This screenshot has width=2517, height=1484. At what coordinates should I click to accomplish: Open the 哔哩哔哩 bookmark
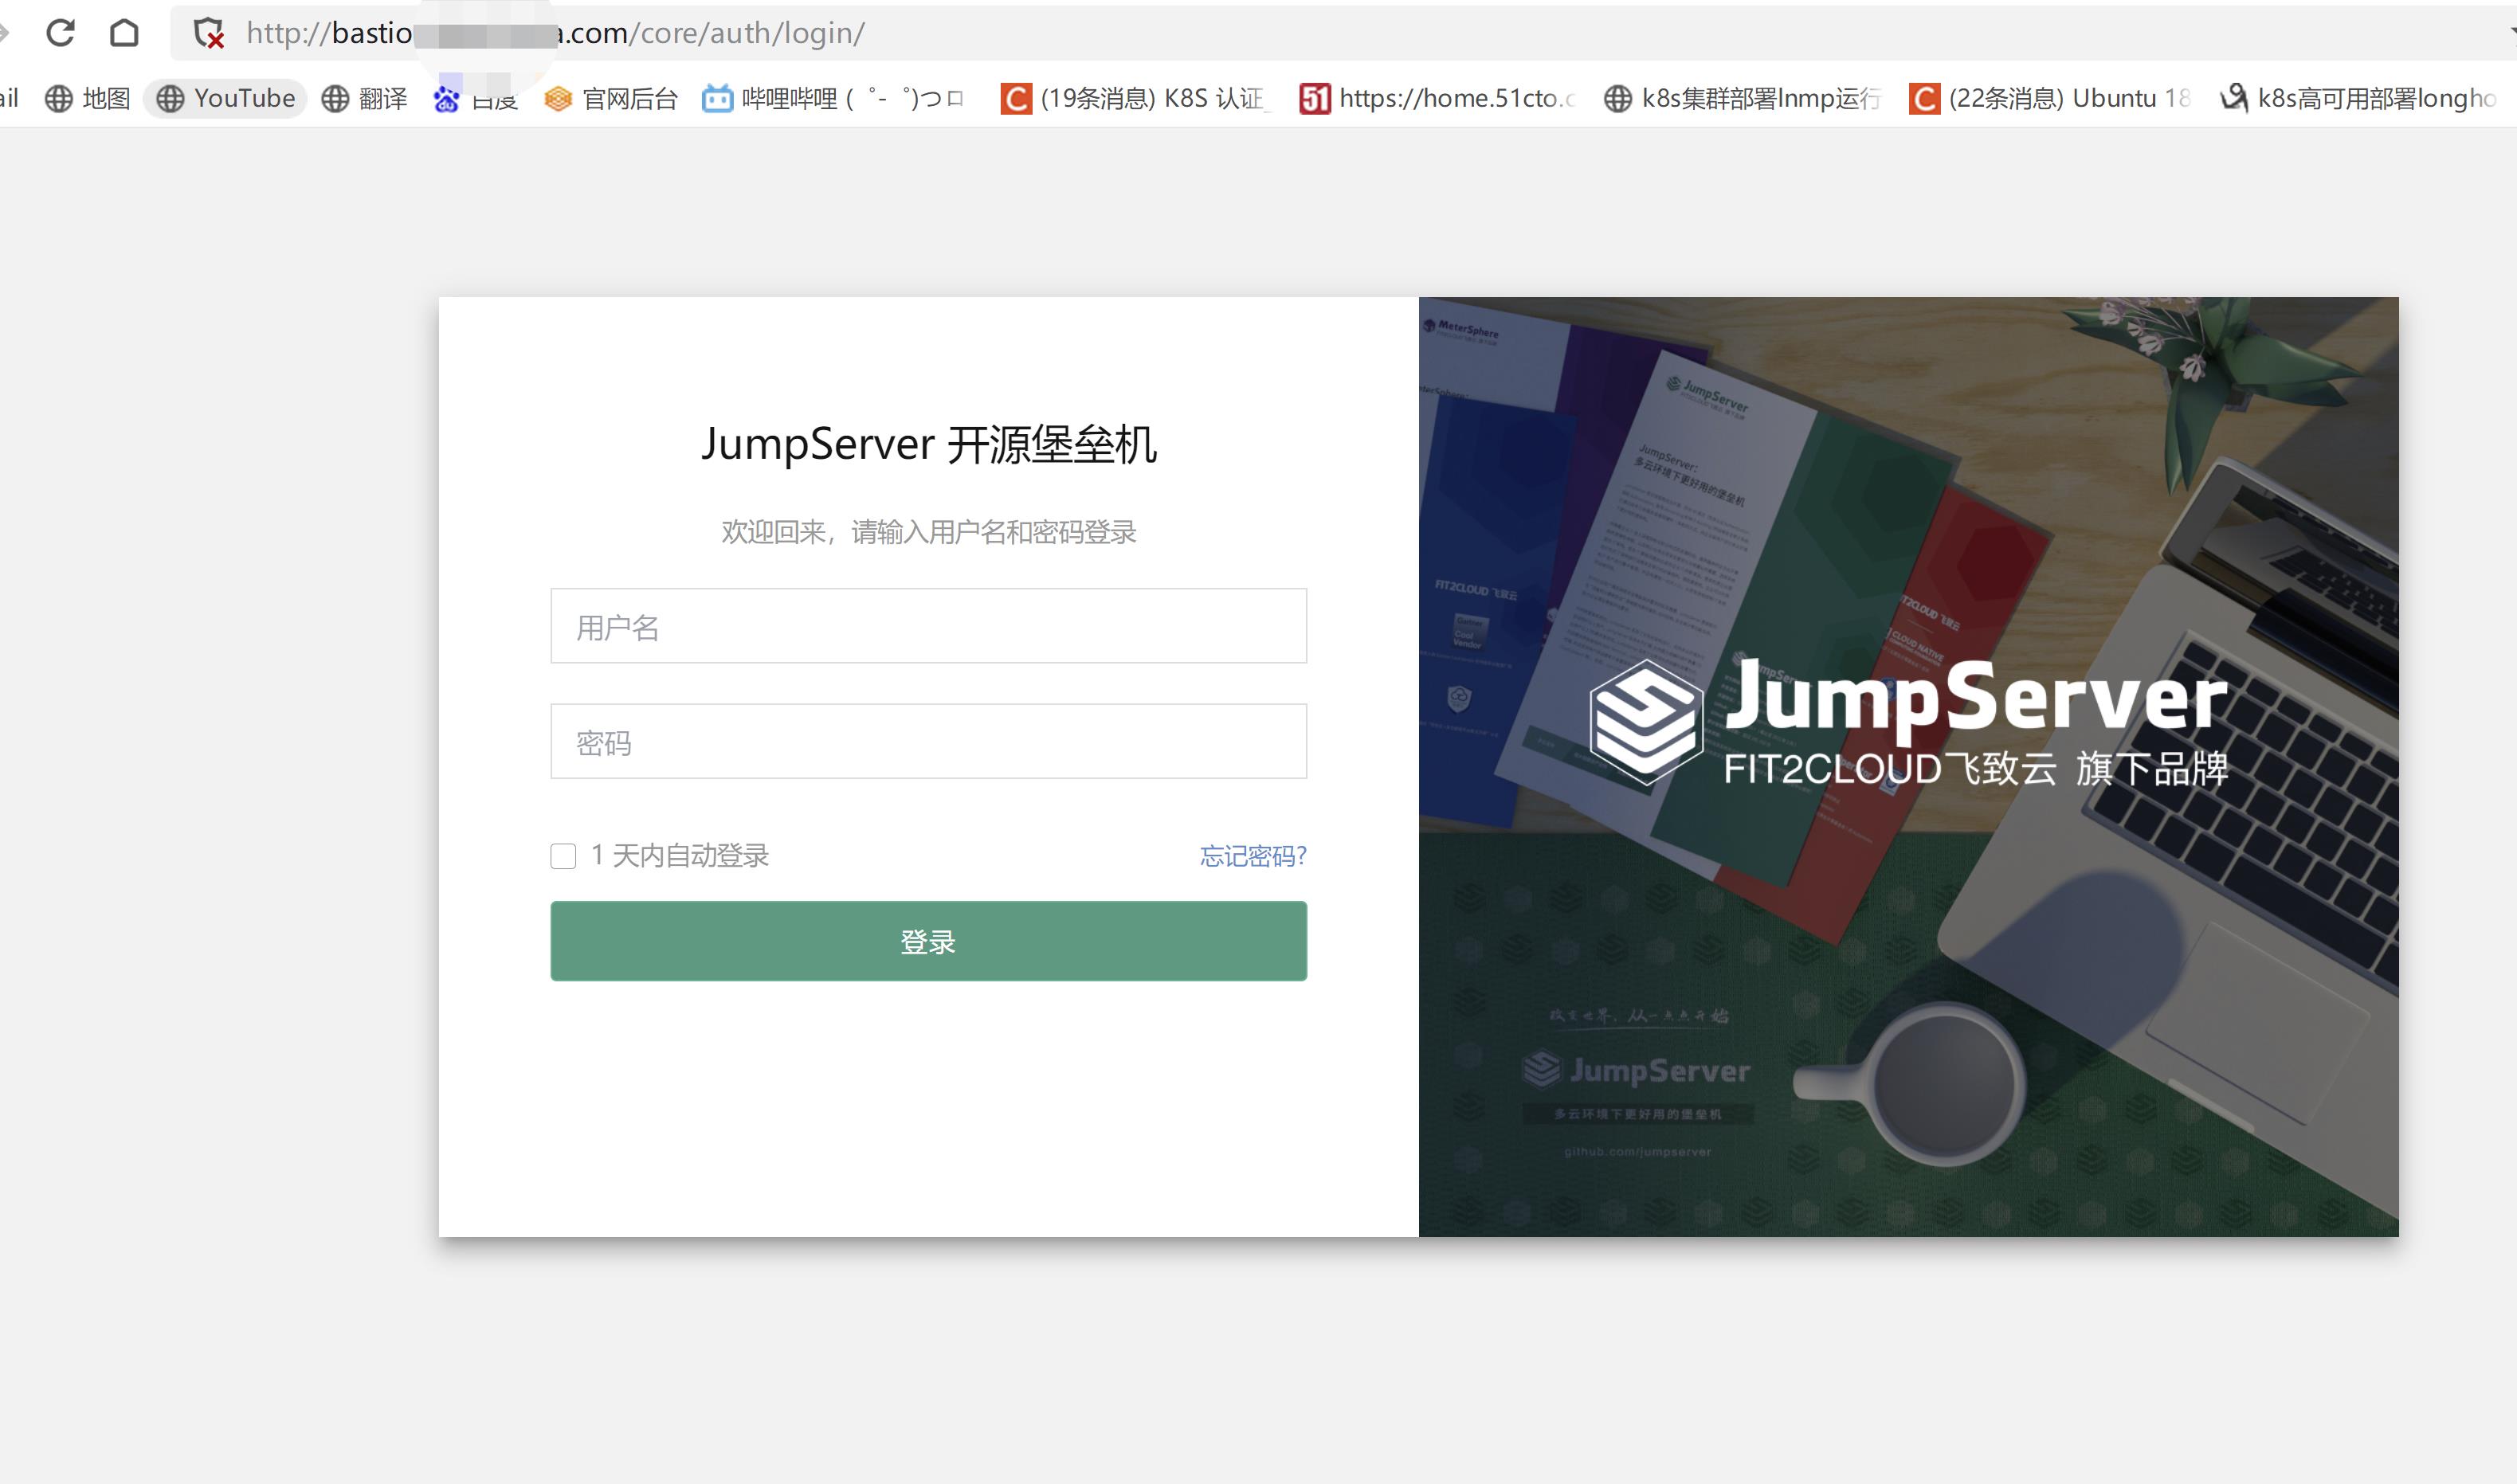(832, 98)
